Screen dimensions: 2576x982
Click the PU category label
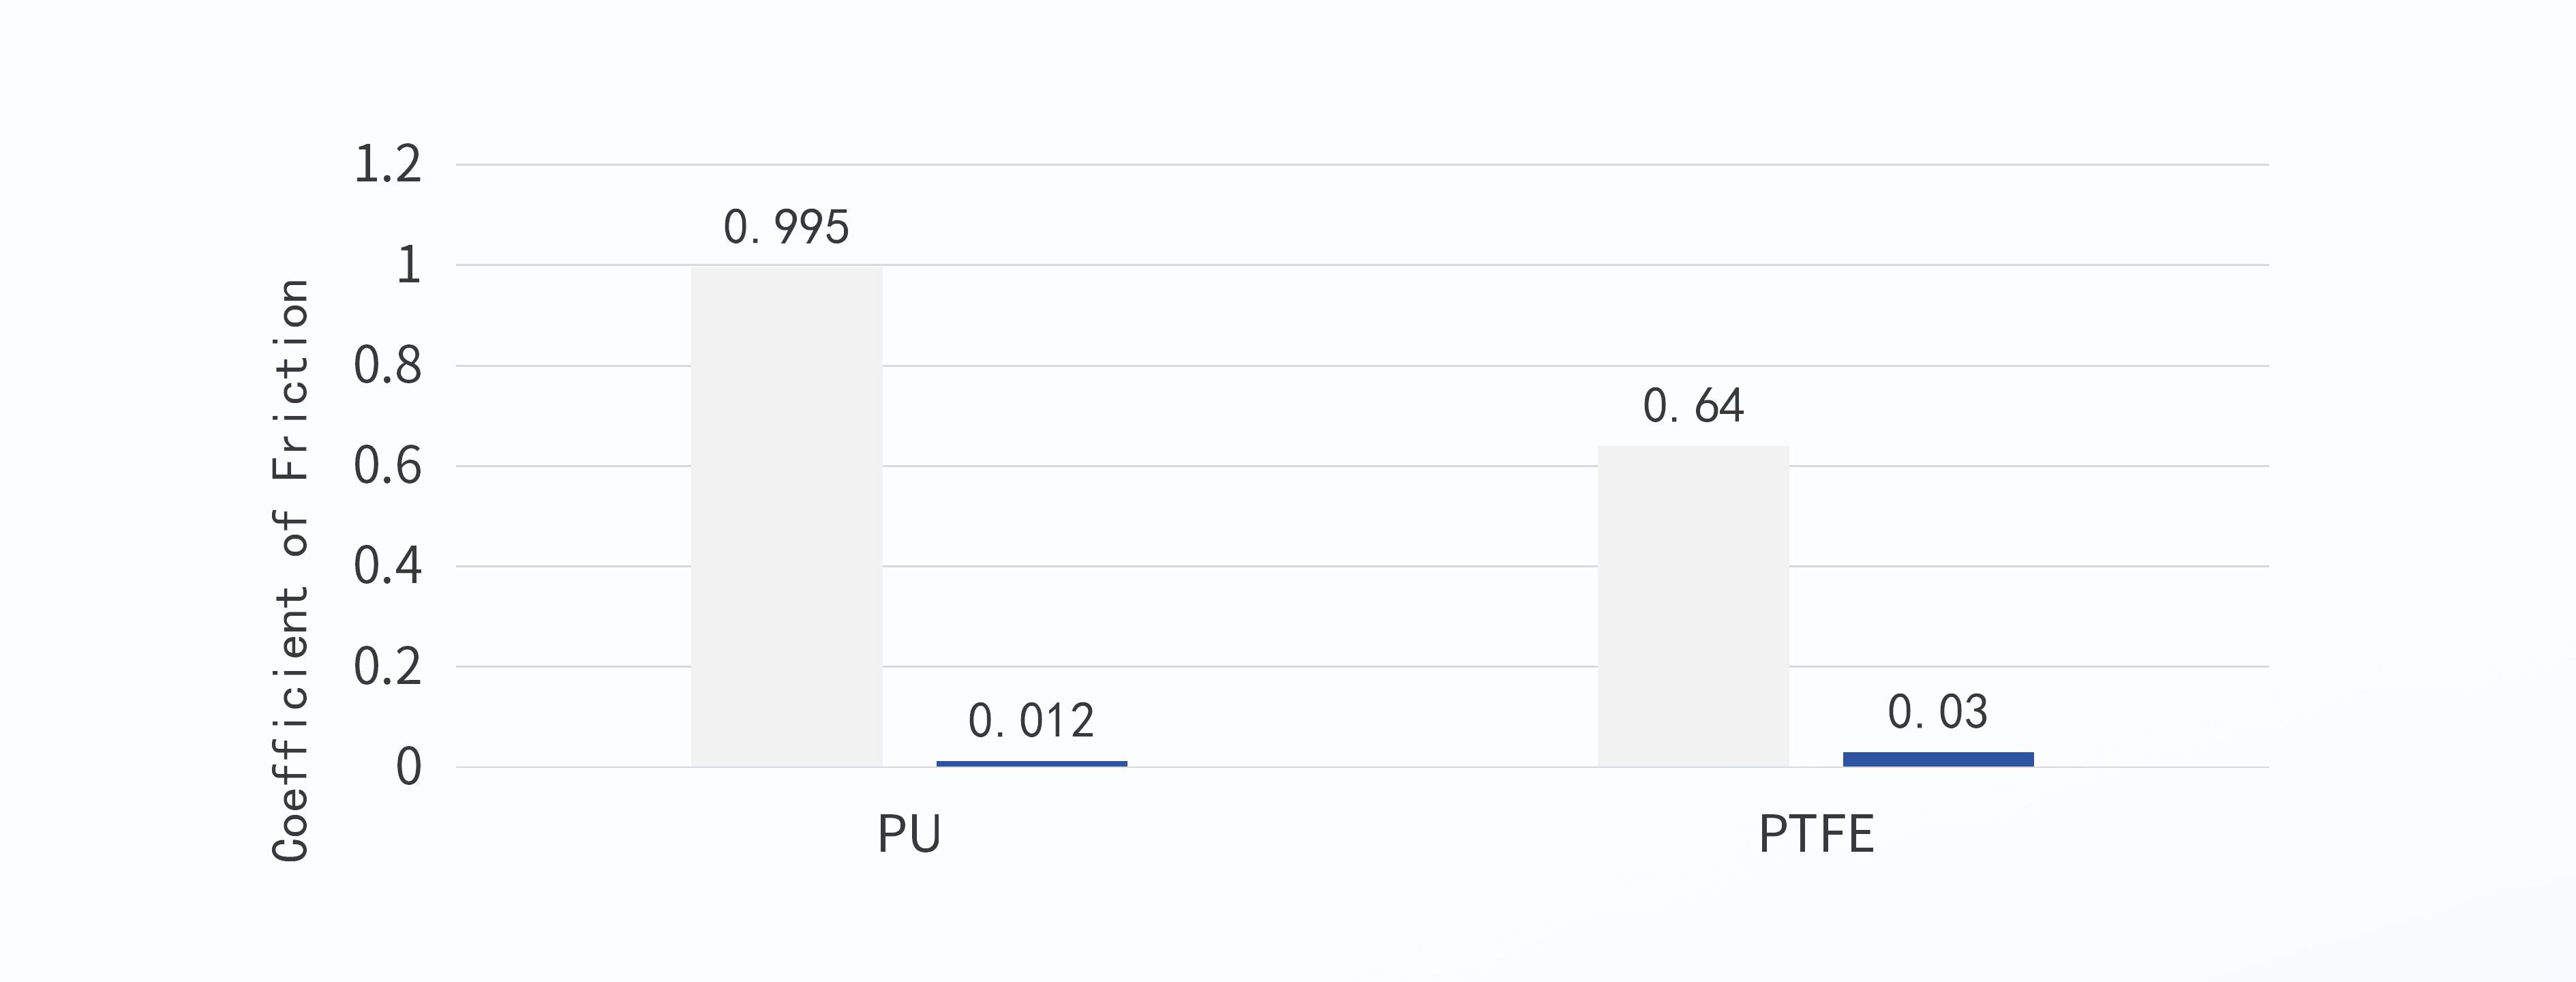click(909, 834)
